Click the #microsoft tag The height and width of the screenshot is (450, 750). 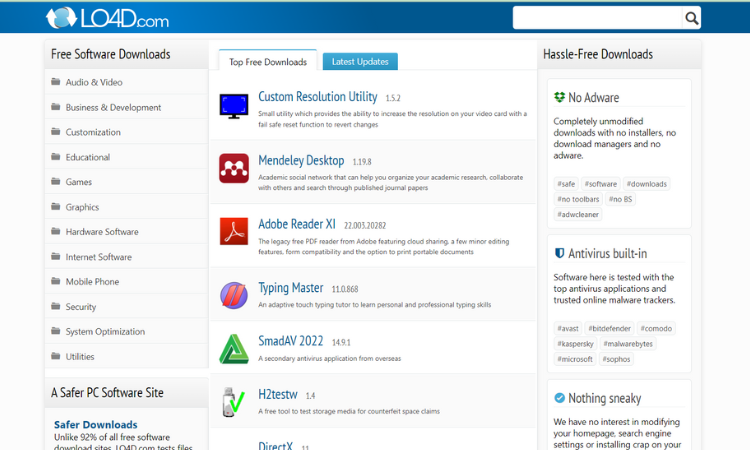(575, 359)
